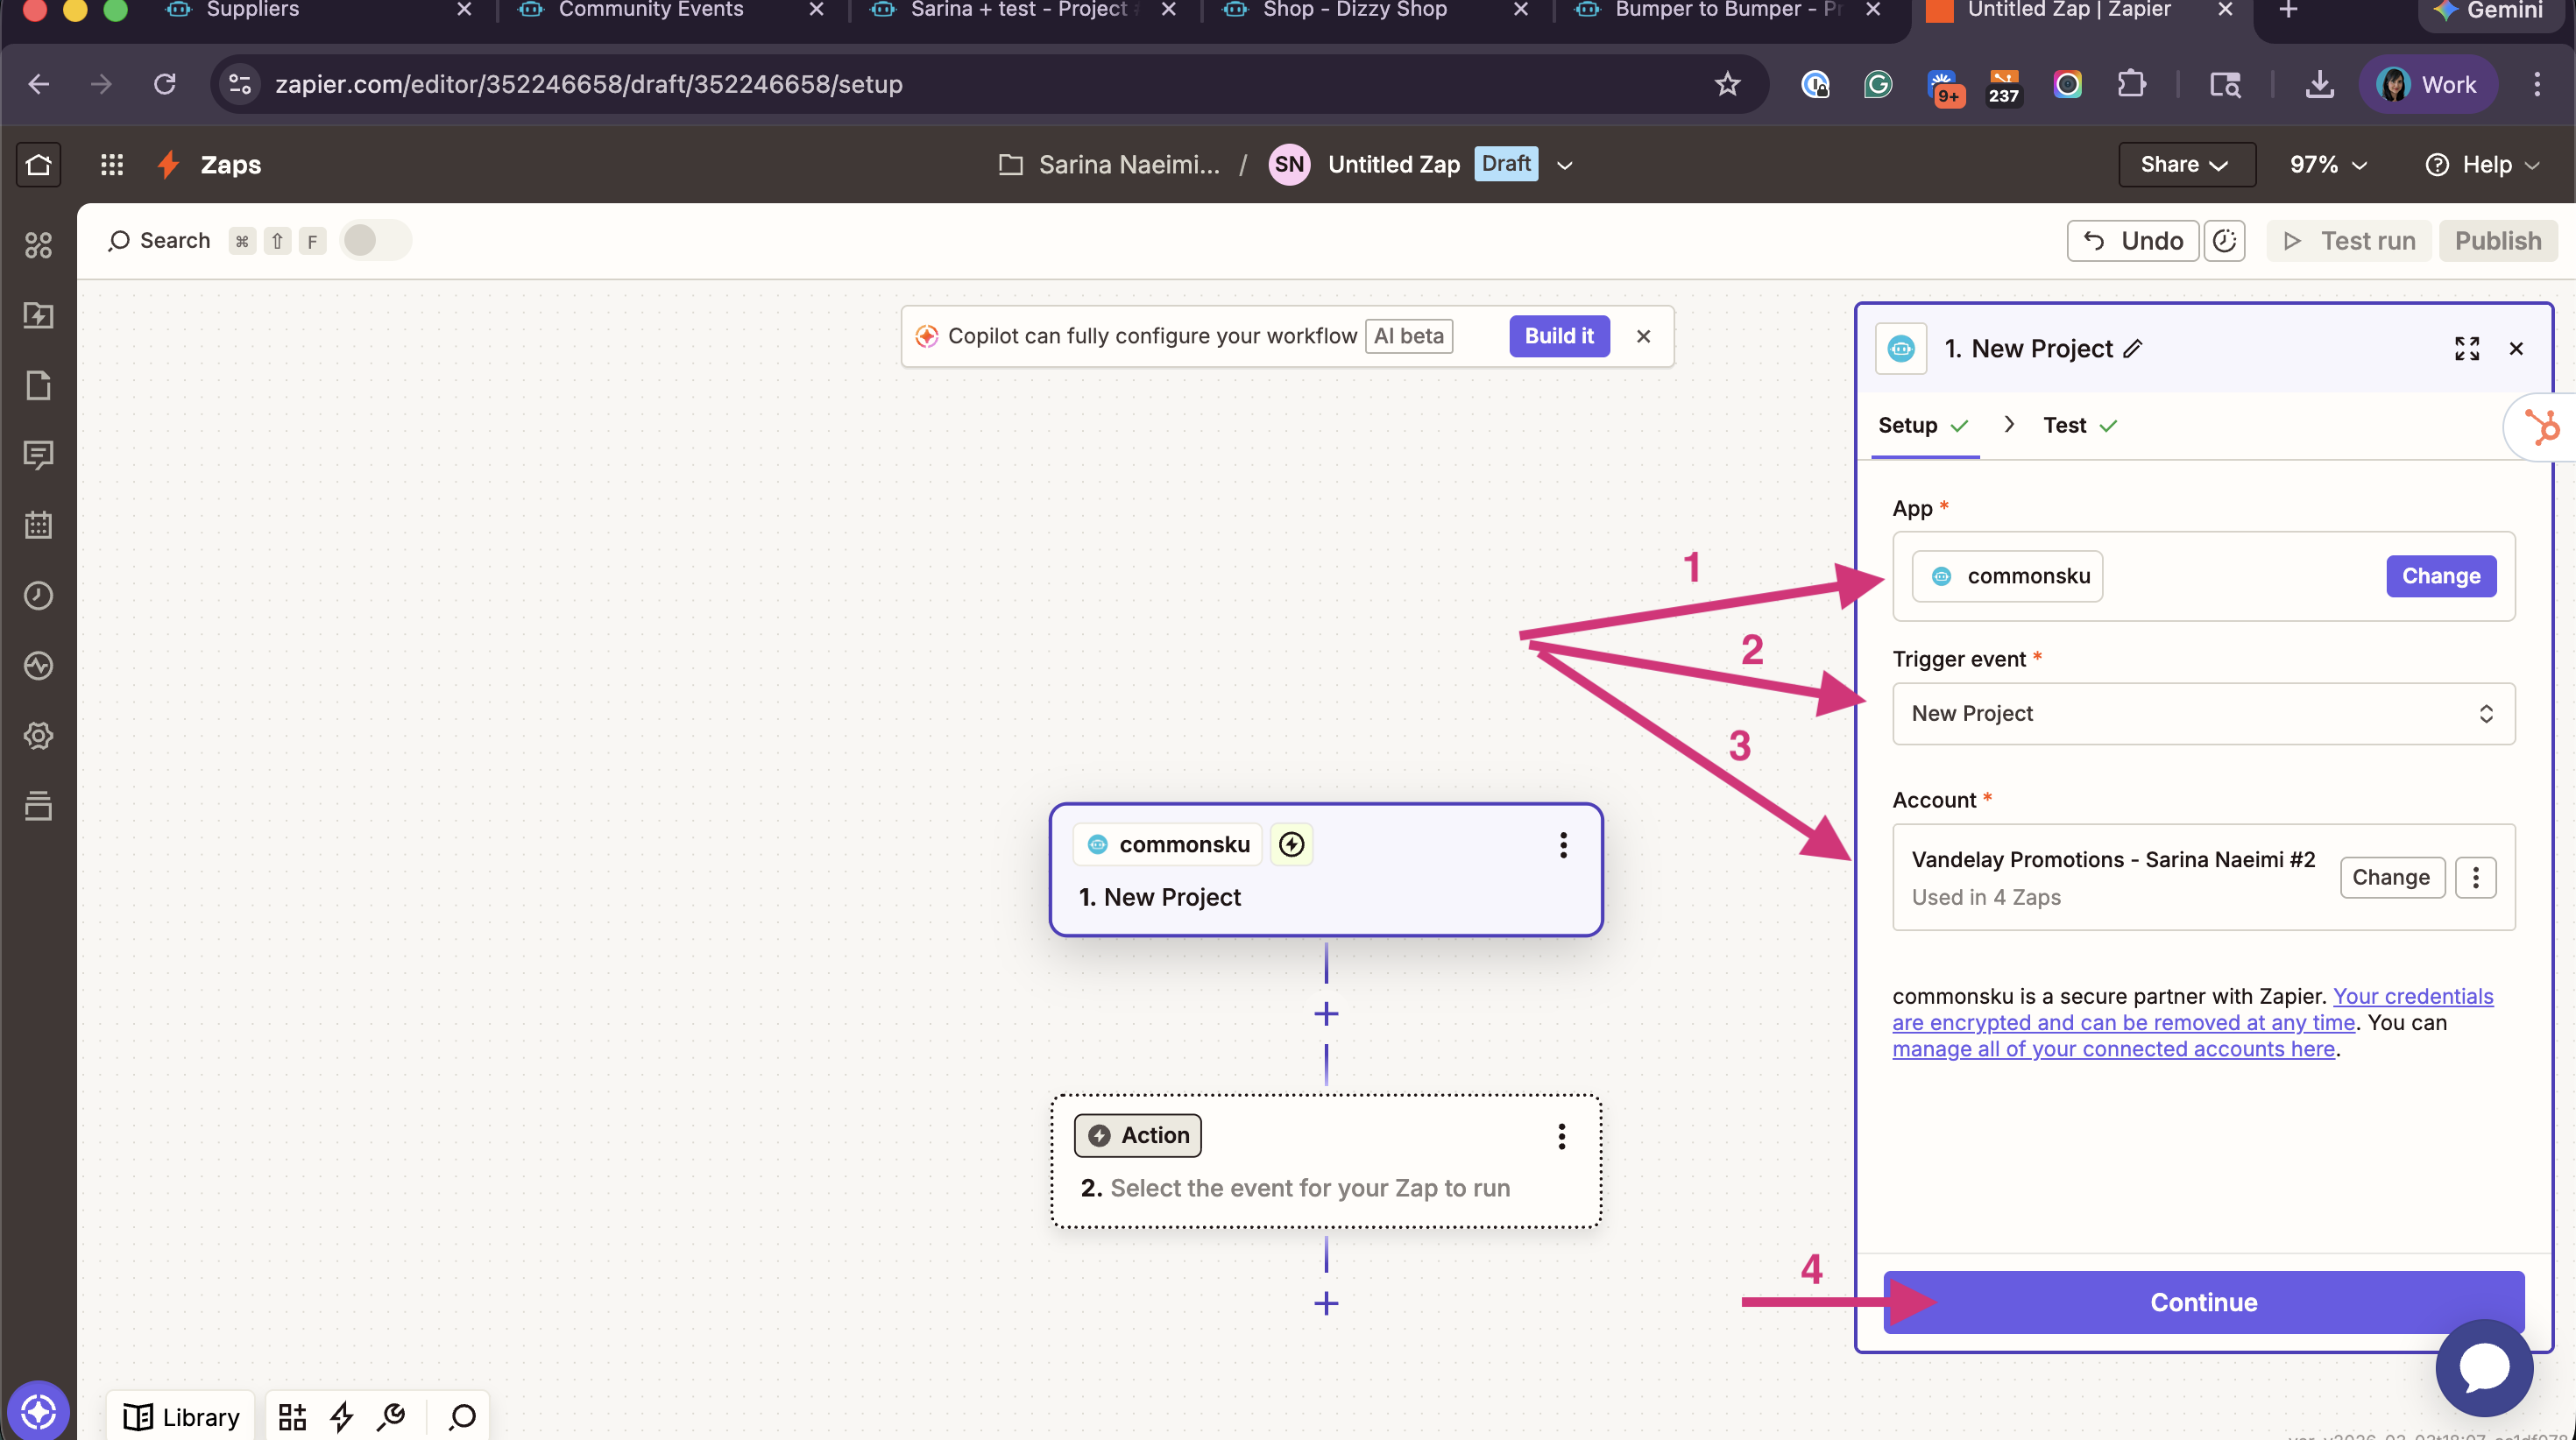
Task: Click the Undo button
Action: pos(2133,241)
